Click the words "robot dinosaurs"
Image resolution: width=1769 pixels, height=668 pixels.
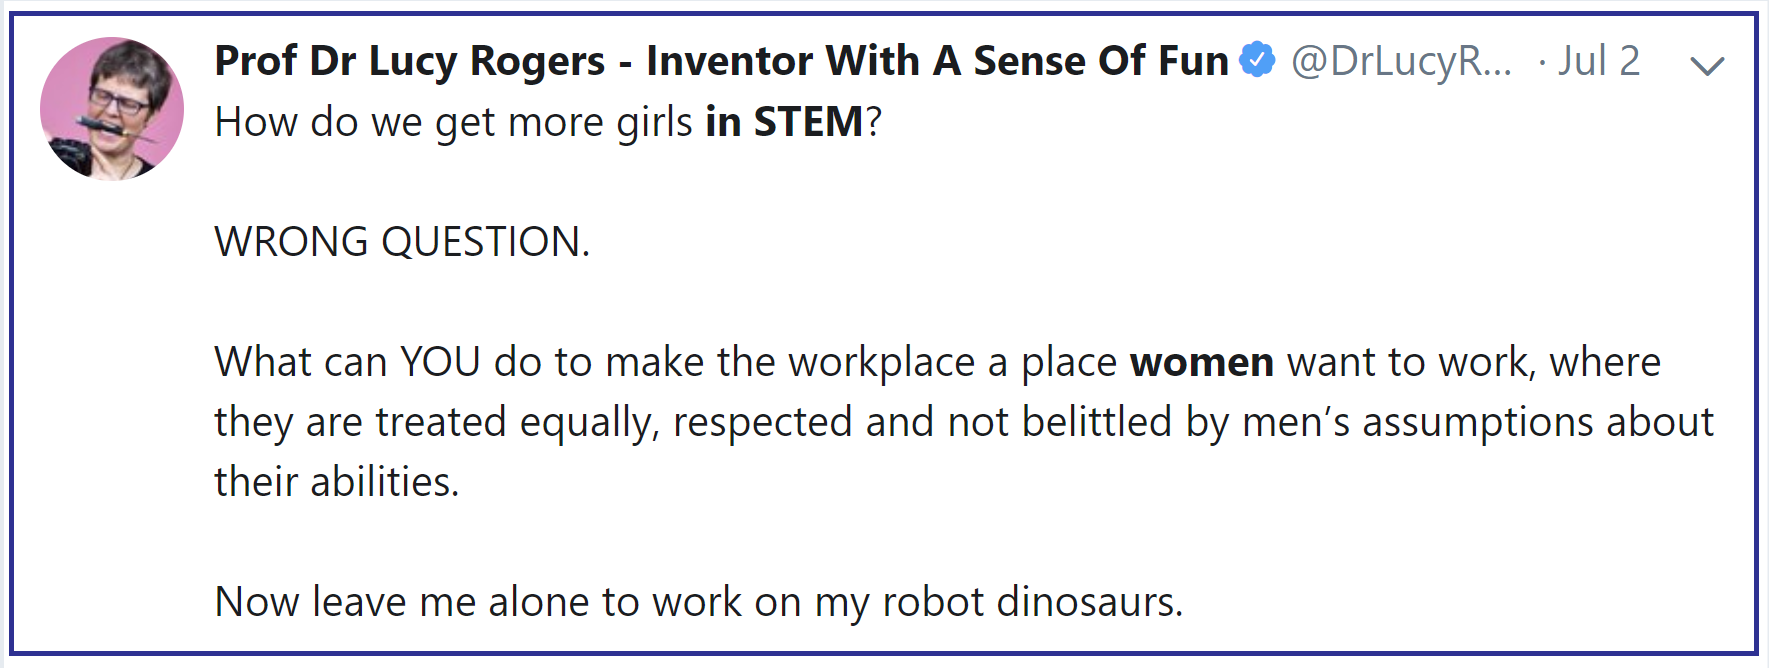[1032, 602]
